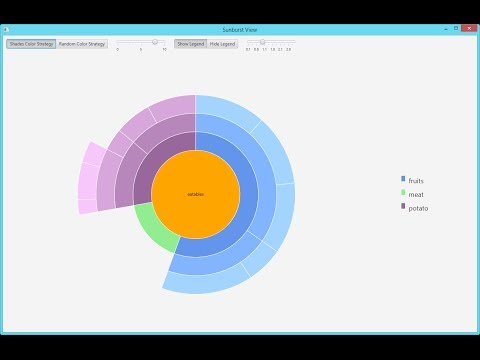Viewport: 480px width, 360px height.
Task: Maximize the Sunburst View window
Action: (x=456, y=29)
